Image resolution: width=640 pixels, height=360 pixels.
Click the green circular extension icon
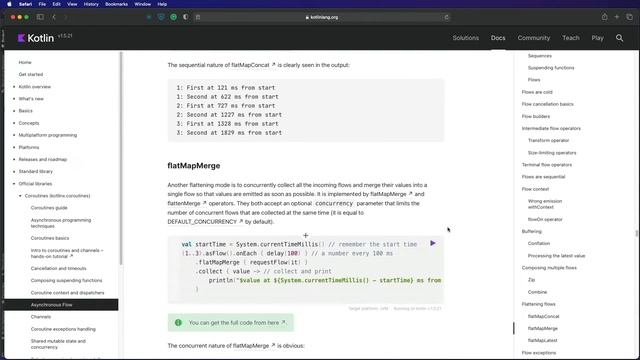click(x=173, y=17)
